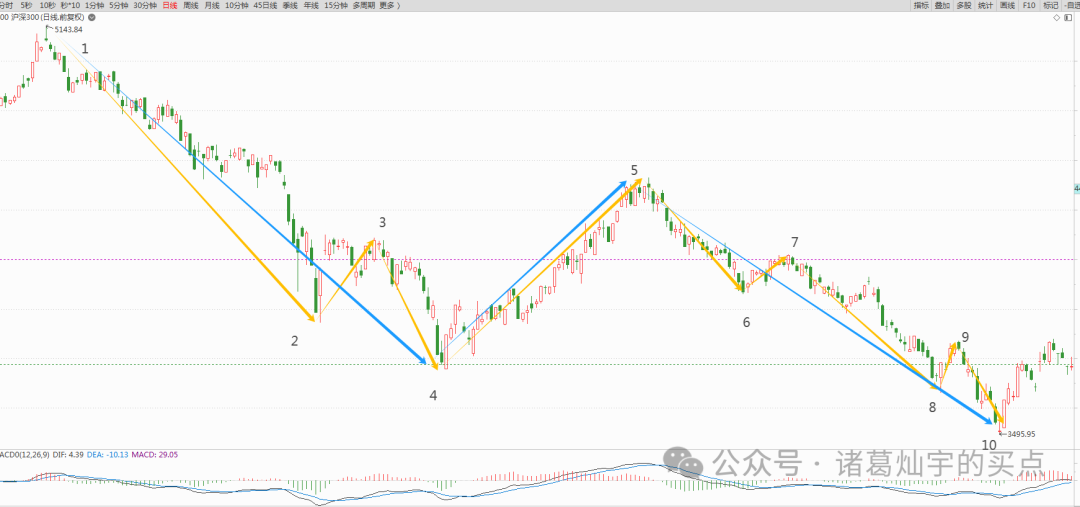Choose the 5分钟 timeframe

(x=119, y=6)
